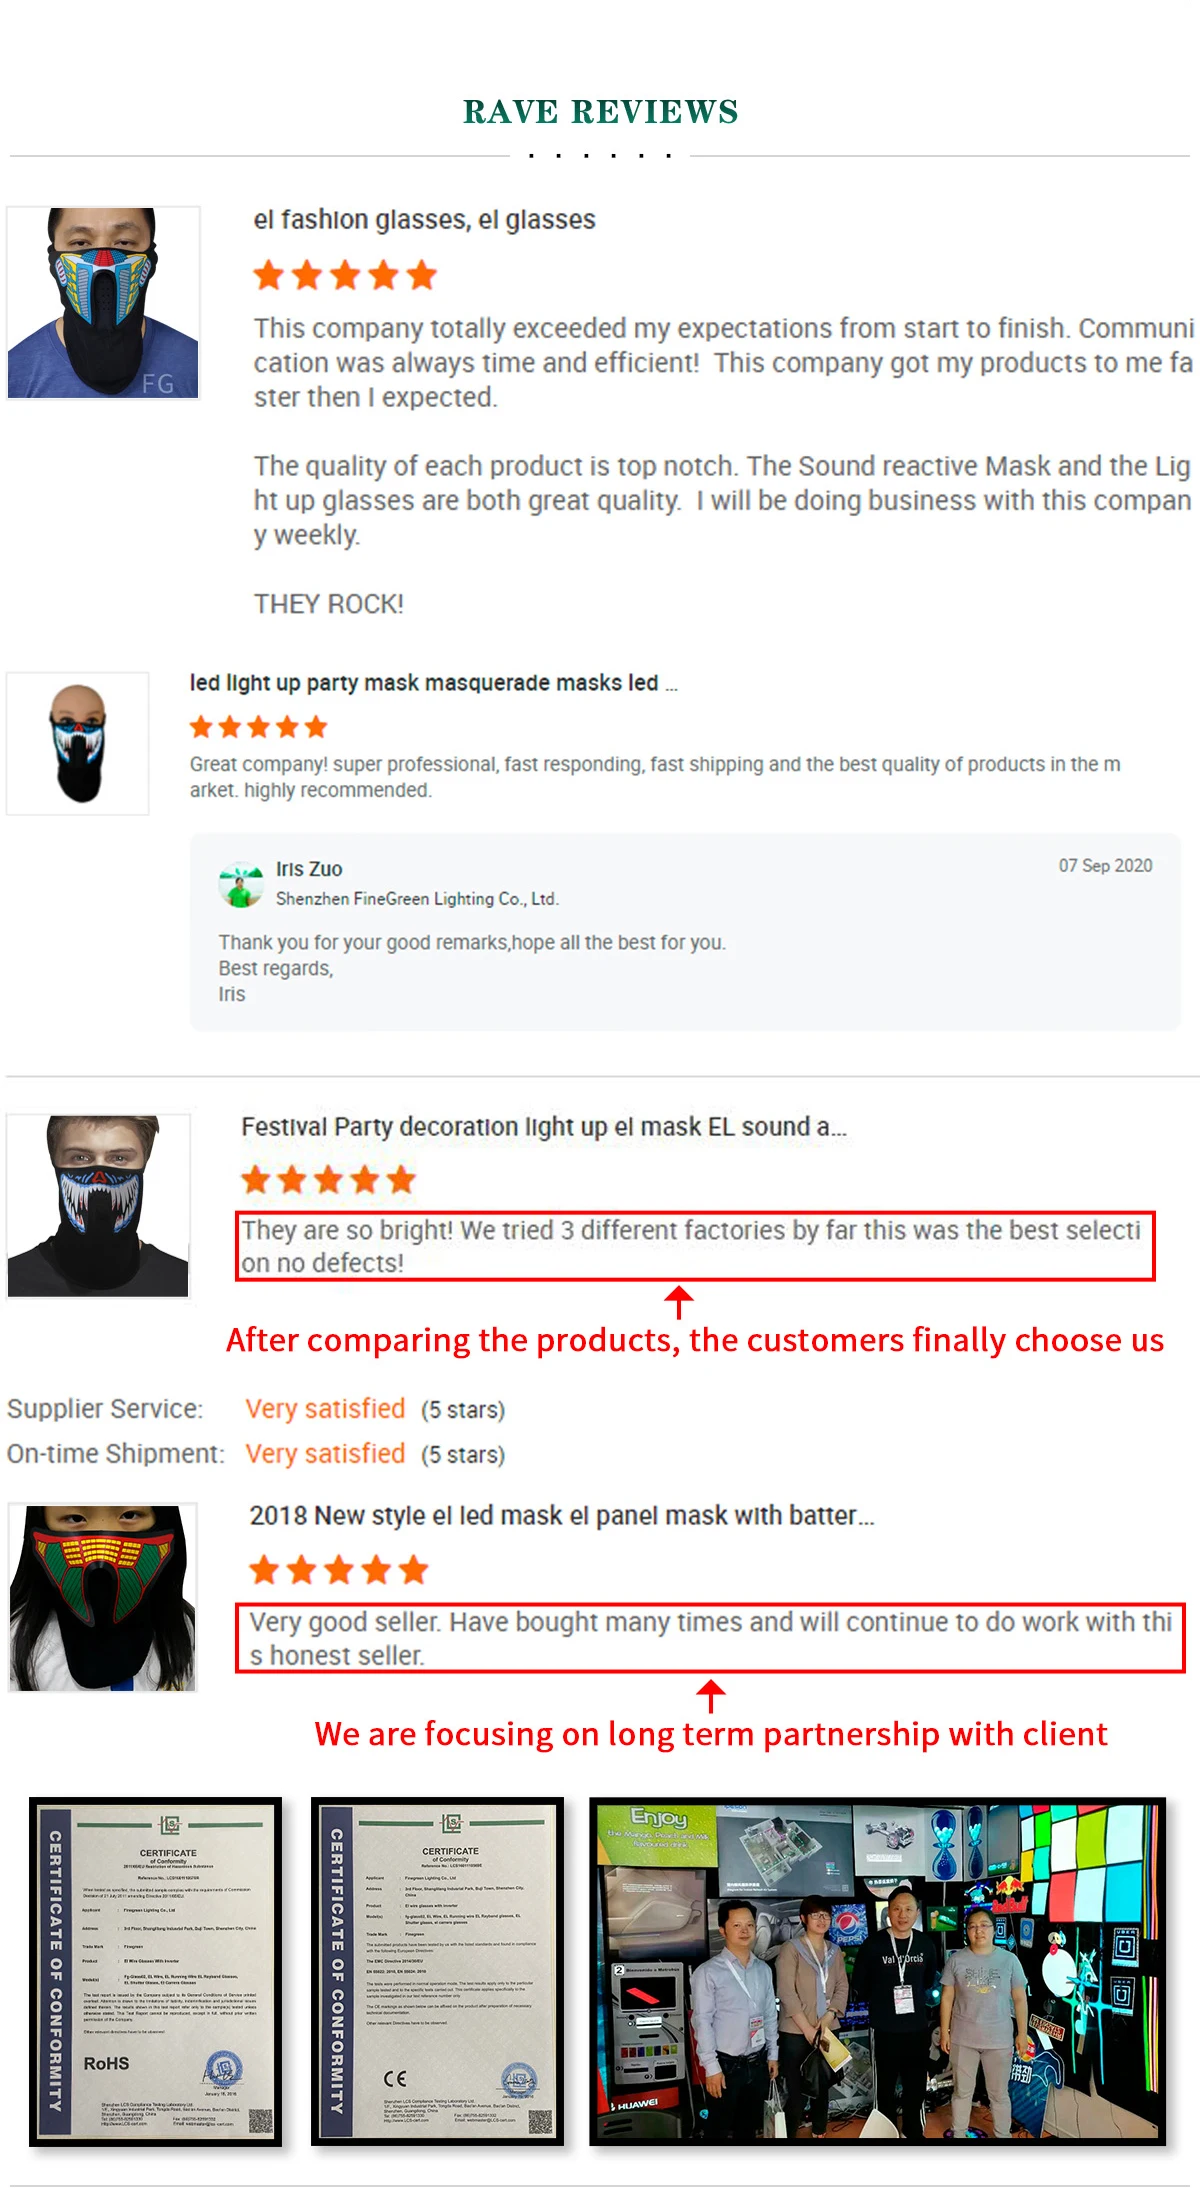
Task: Open the small blue fang mask thumbnail
Action: click(x=78, y=743)
